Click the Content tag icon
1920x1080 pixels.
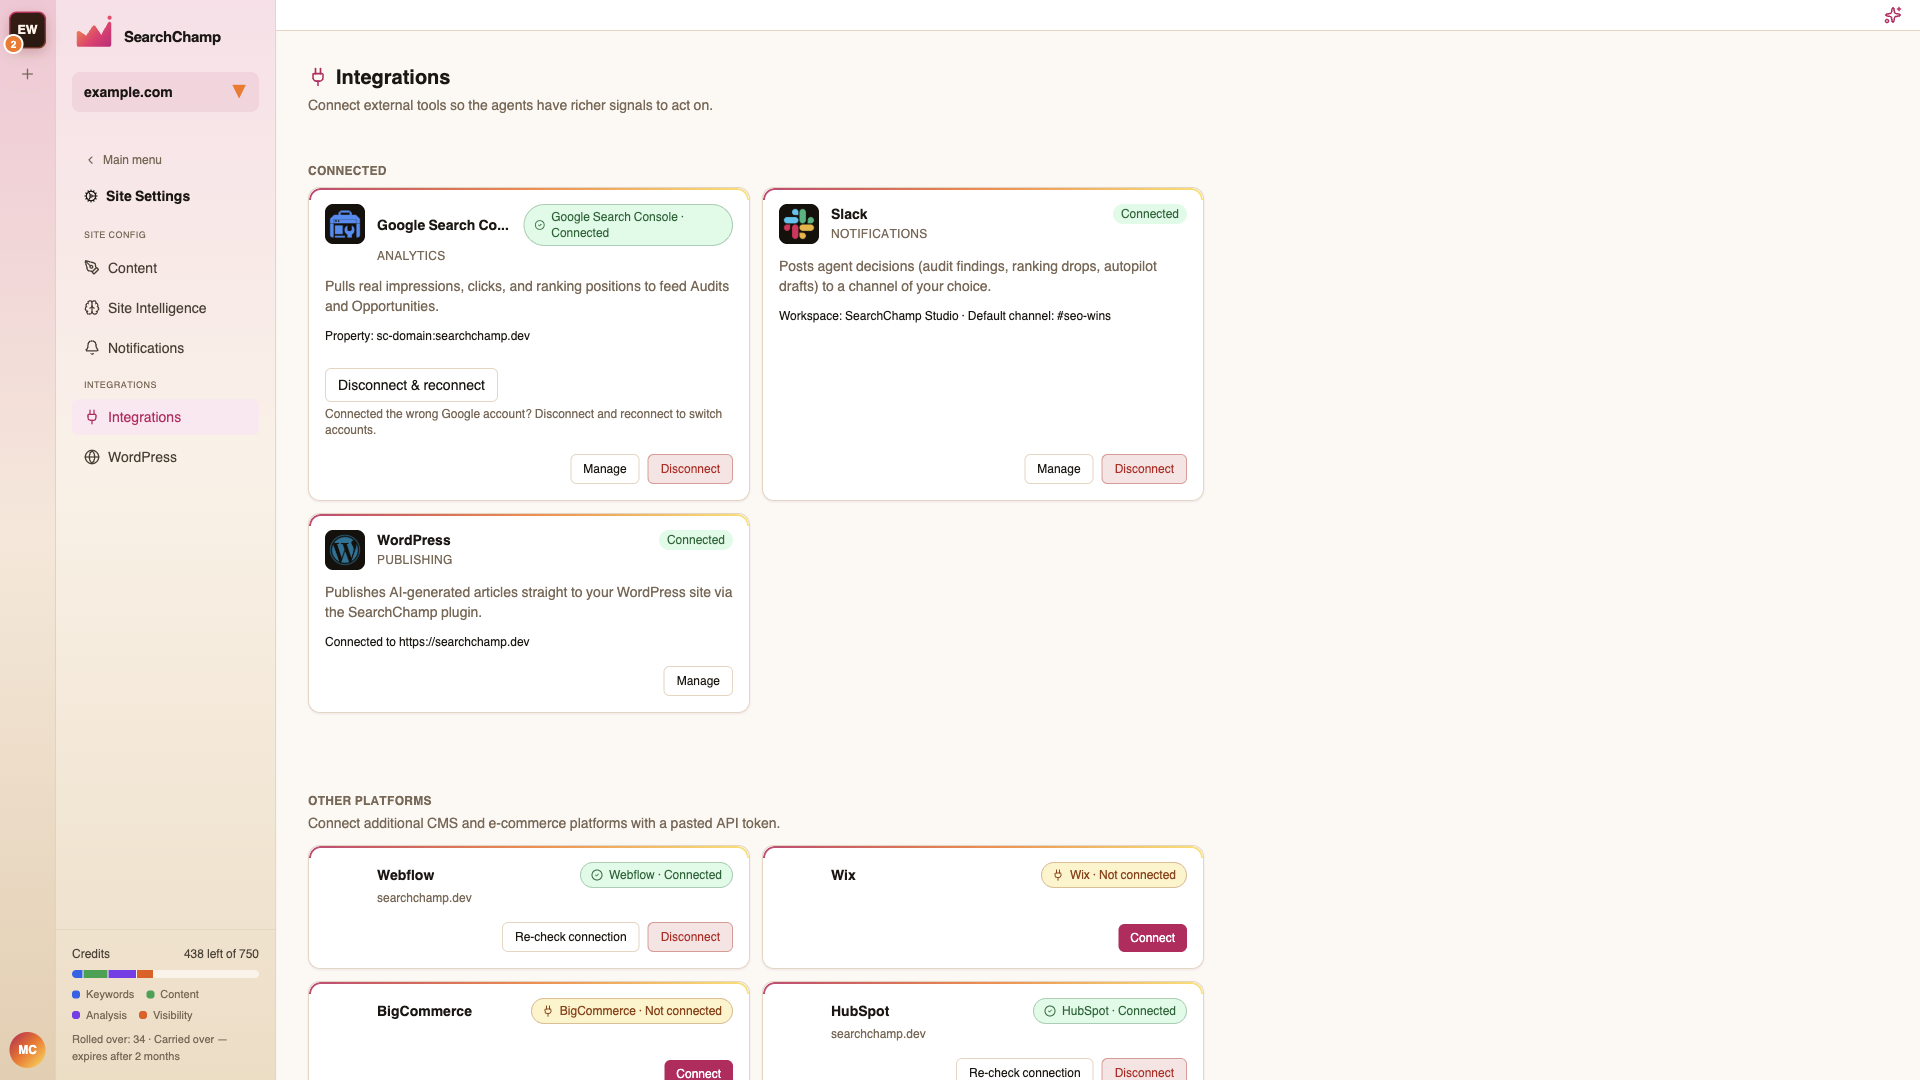pos(92,268)
